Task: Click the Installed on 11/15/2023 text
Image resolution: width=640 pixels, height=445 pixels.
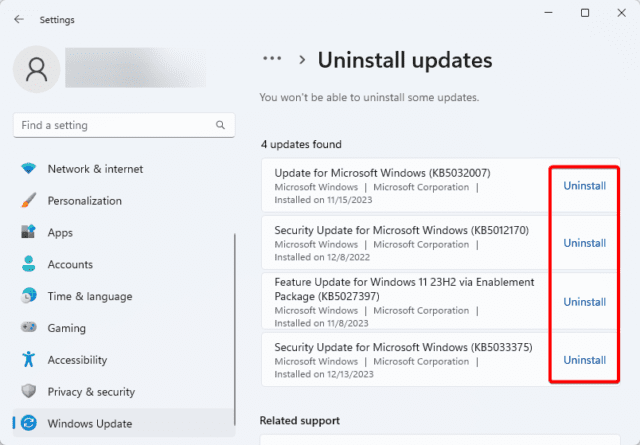Action: tap(323, 200)
